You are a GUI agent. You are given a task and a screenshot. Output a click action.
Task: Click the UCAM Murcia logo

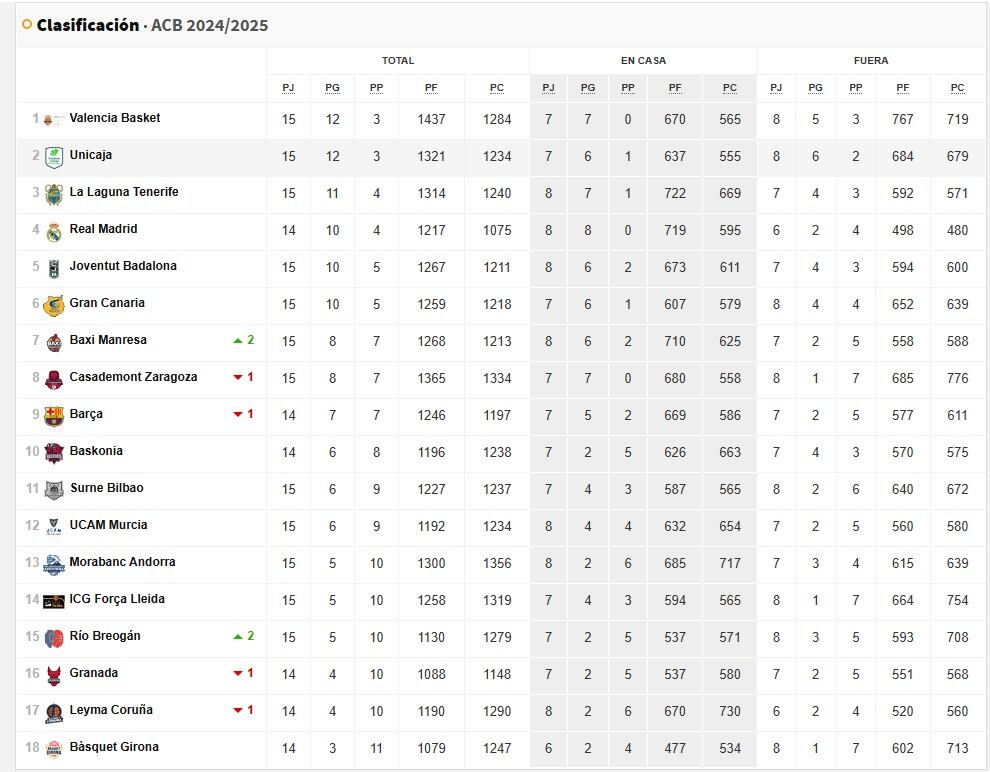pyautogui.click(x=54, y=528)
